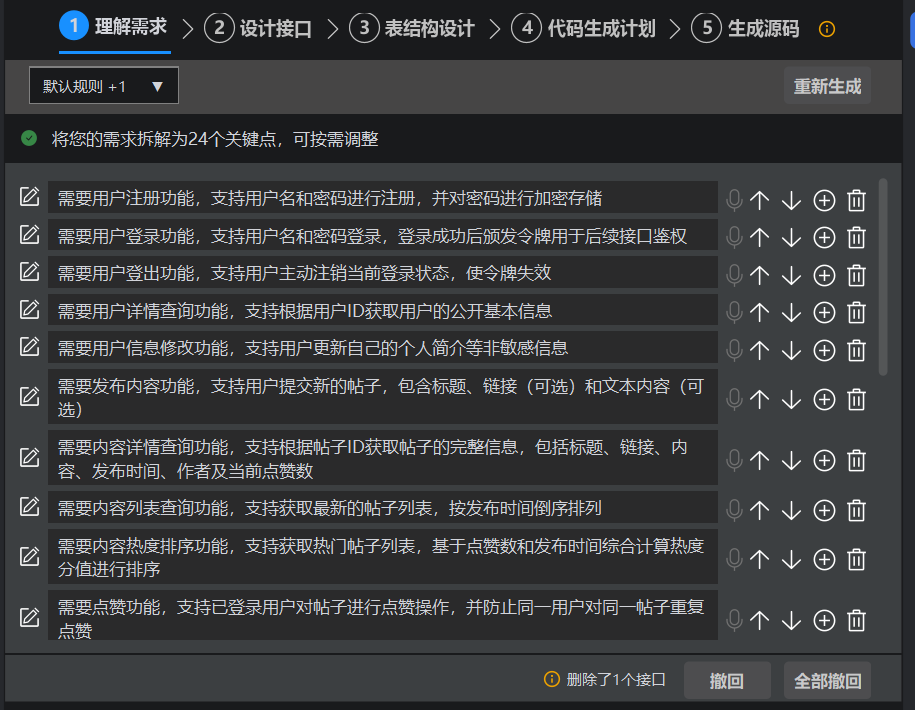The height and width of the screenshot is (710, 915).
Task: Delete the 点赞功能 requirement
Action: 856,620
